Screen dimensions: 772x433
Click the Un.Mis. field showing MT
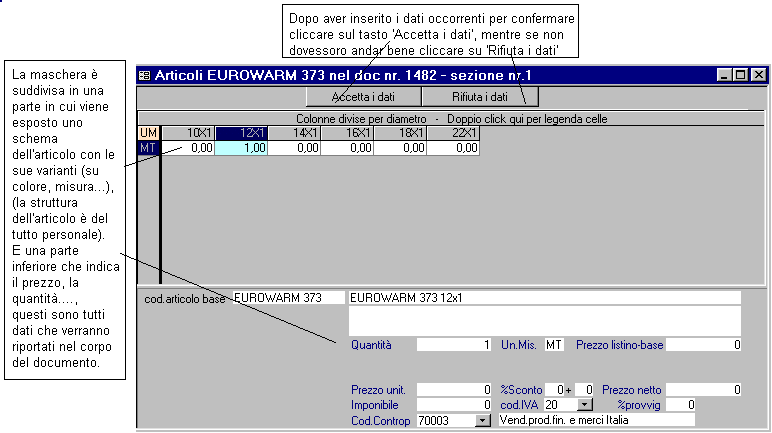pyautogui.click(x=554, y=345)
